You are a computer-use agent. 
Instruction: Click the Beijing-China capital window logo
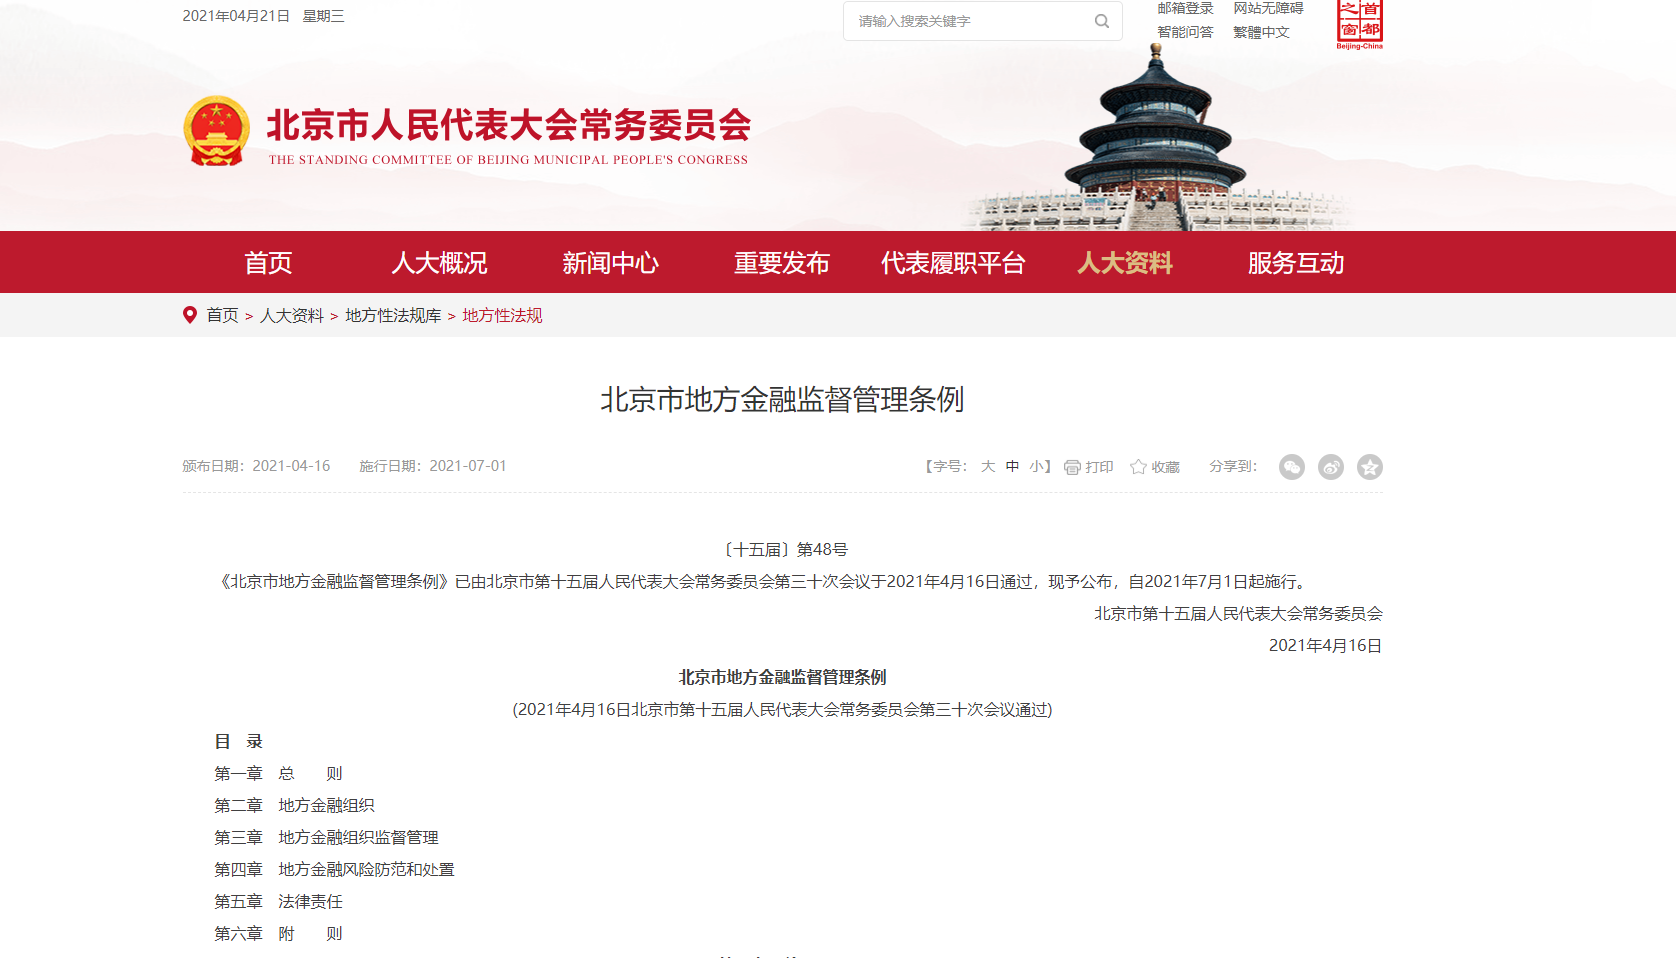tap(1360, 24)
